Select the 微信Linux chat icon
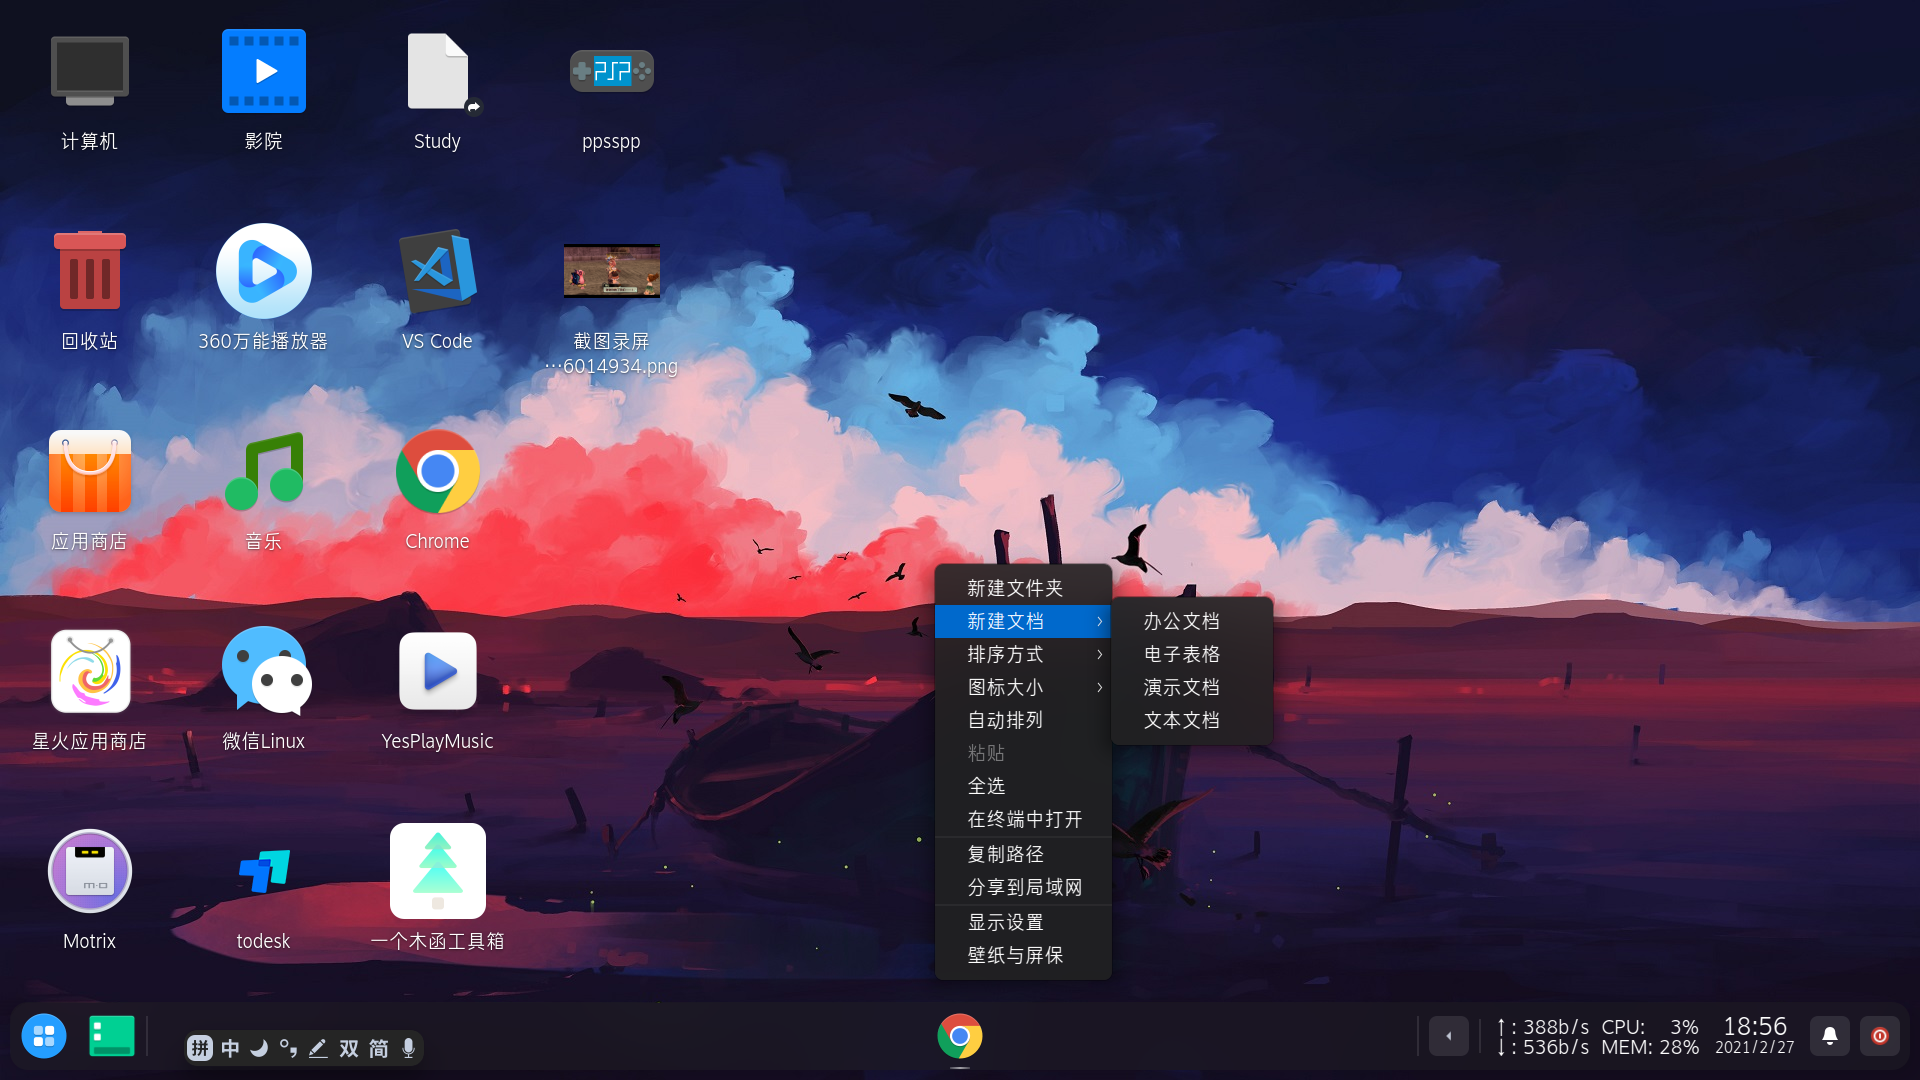This screenshot has width=1920, height=1080. point(263,672)
